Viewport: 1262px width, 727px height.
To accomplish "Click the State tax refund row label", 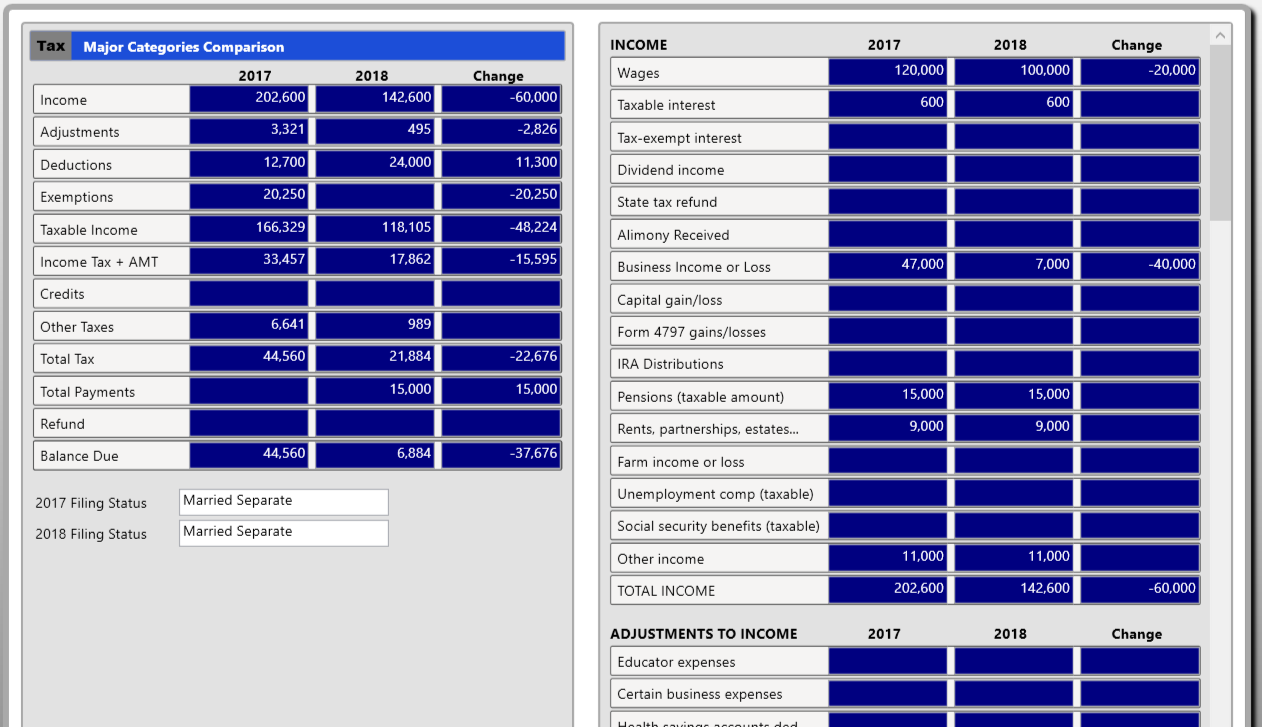I will (x=667, y=202).
